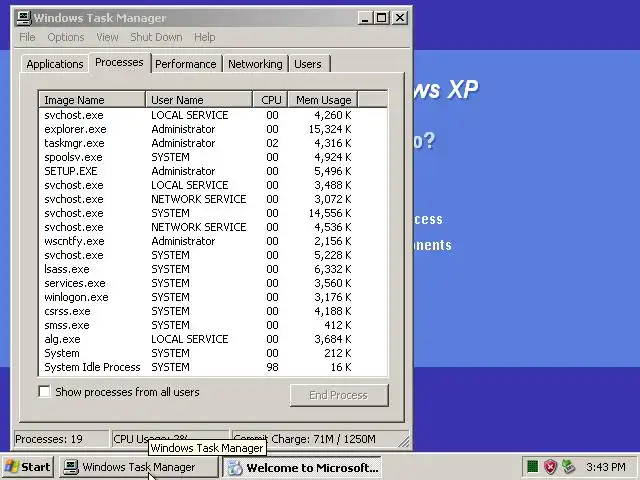
Task: Click the 15,324 K memory value
Action: (x=330, y=129)
